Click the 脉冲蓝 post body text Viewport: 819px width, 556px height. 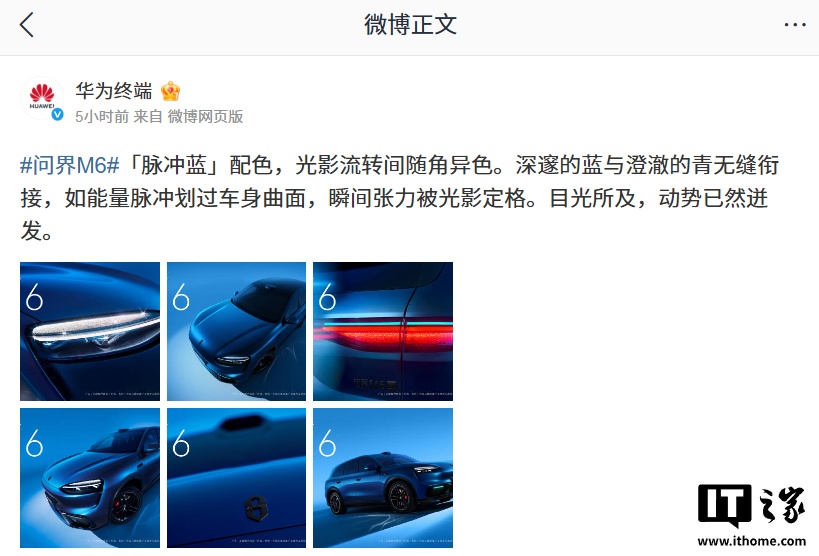pyautogui.click(x=173, y=166)
